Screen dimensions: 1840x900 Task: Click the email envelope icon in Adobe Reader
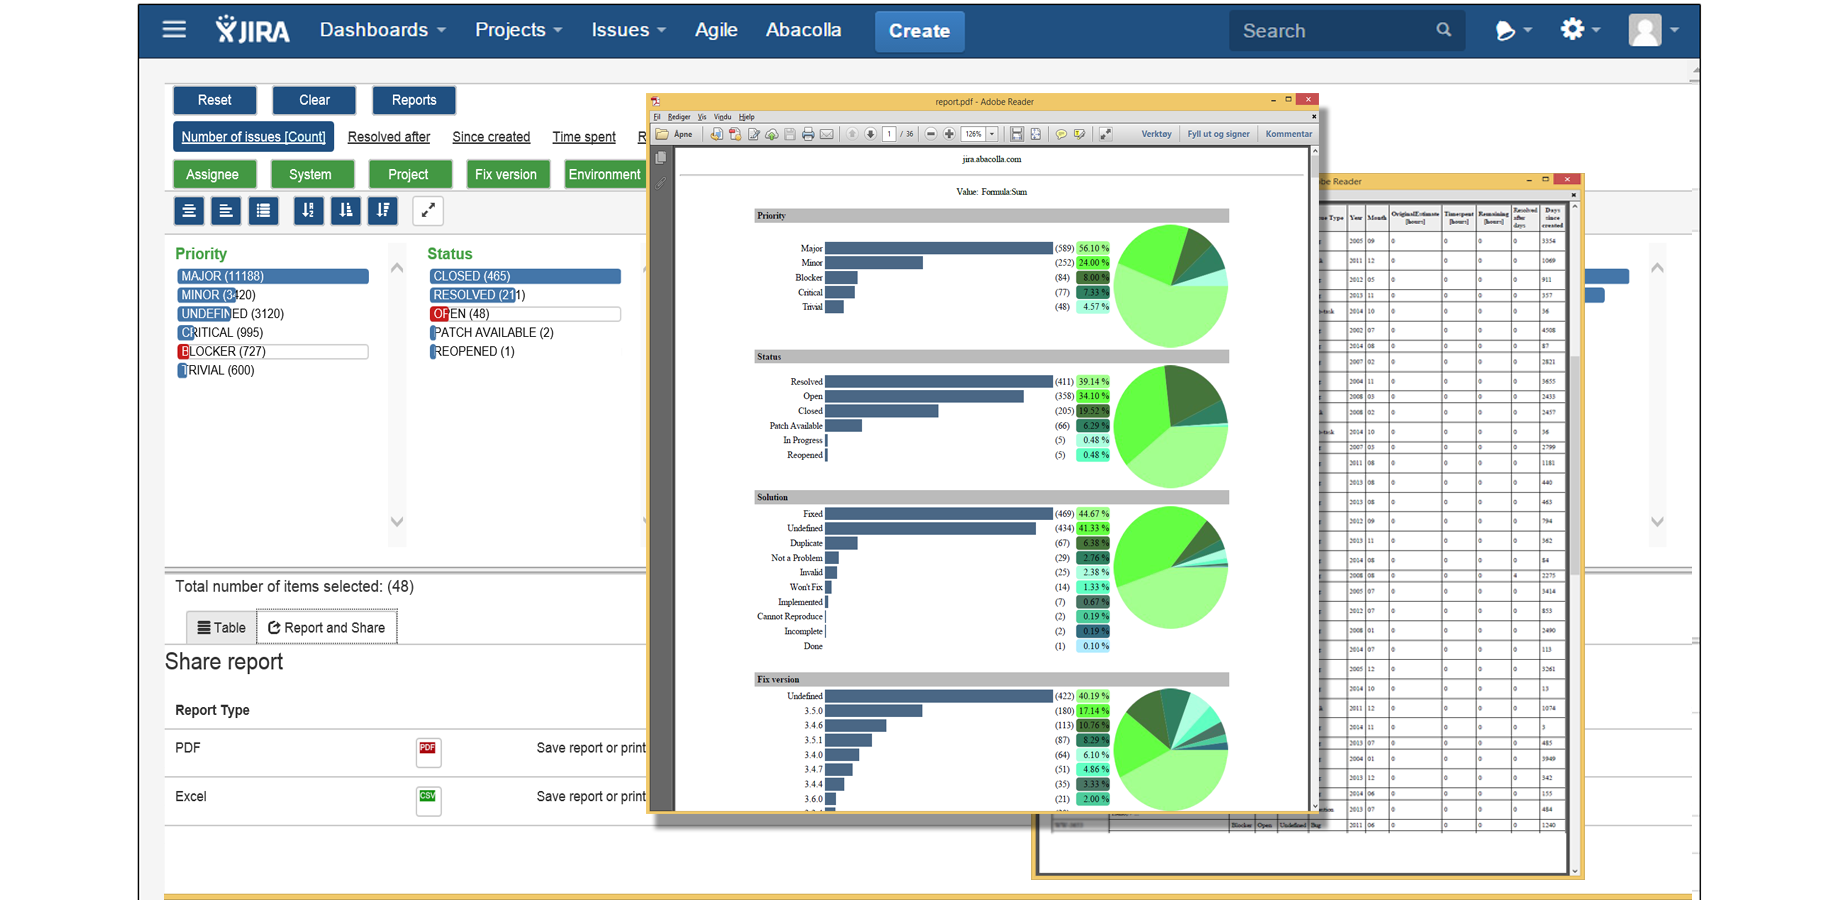click(x=827, y=134)
